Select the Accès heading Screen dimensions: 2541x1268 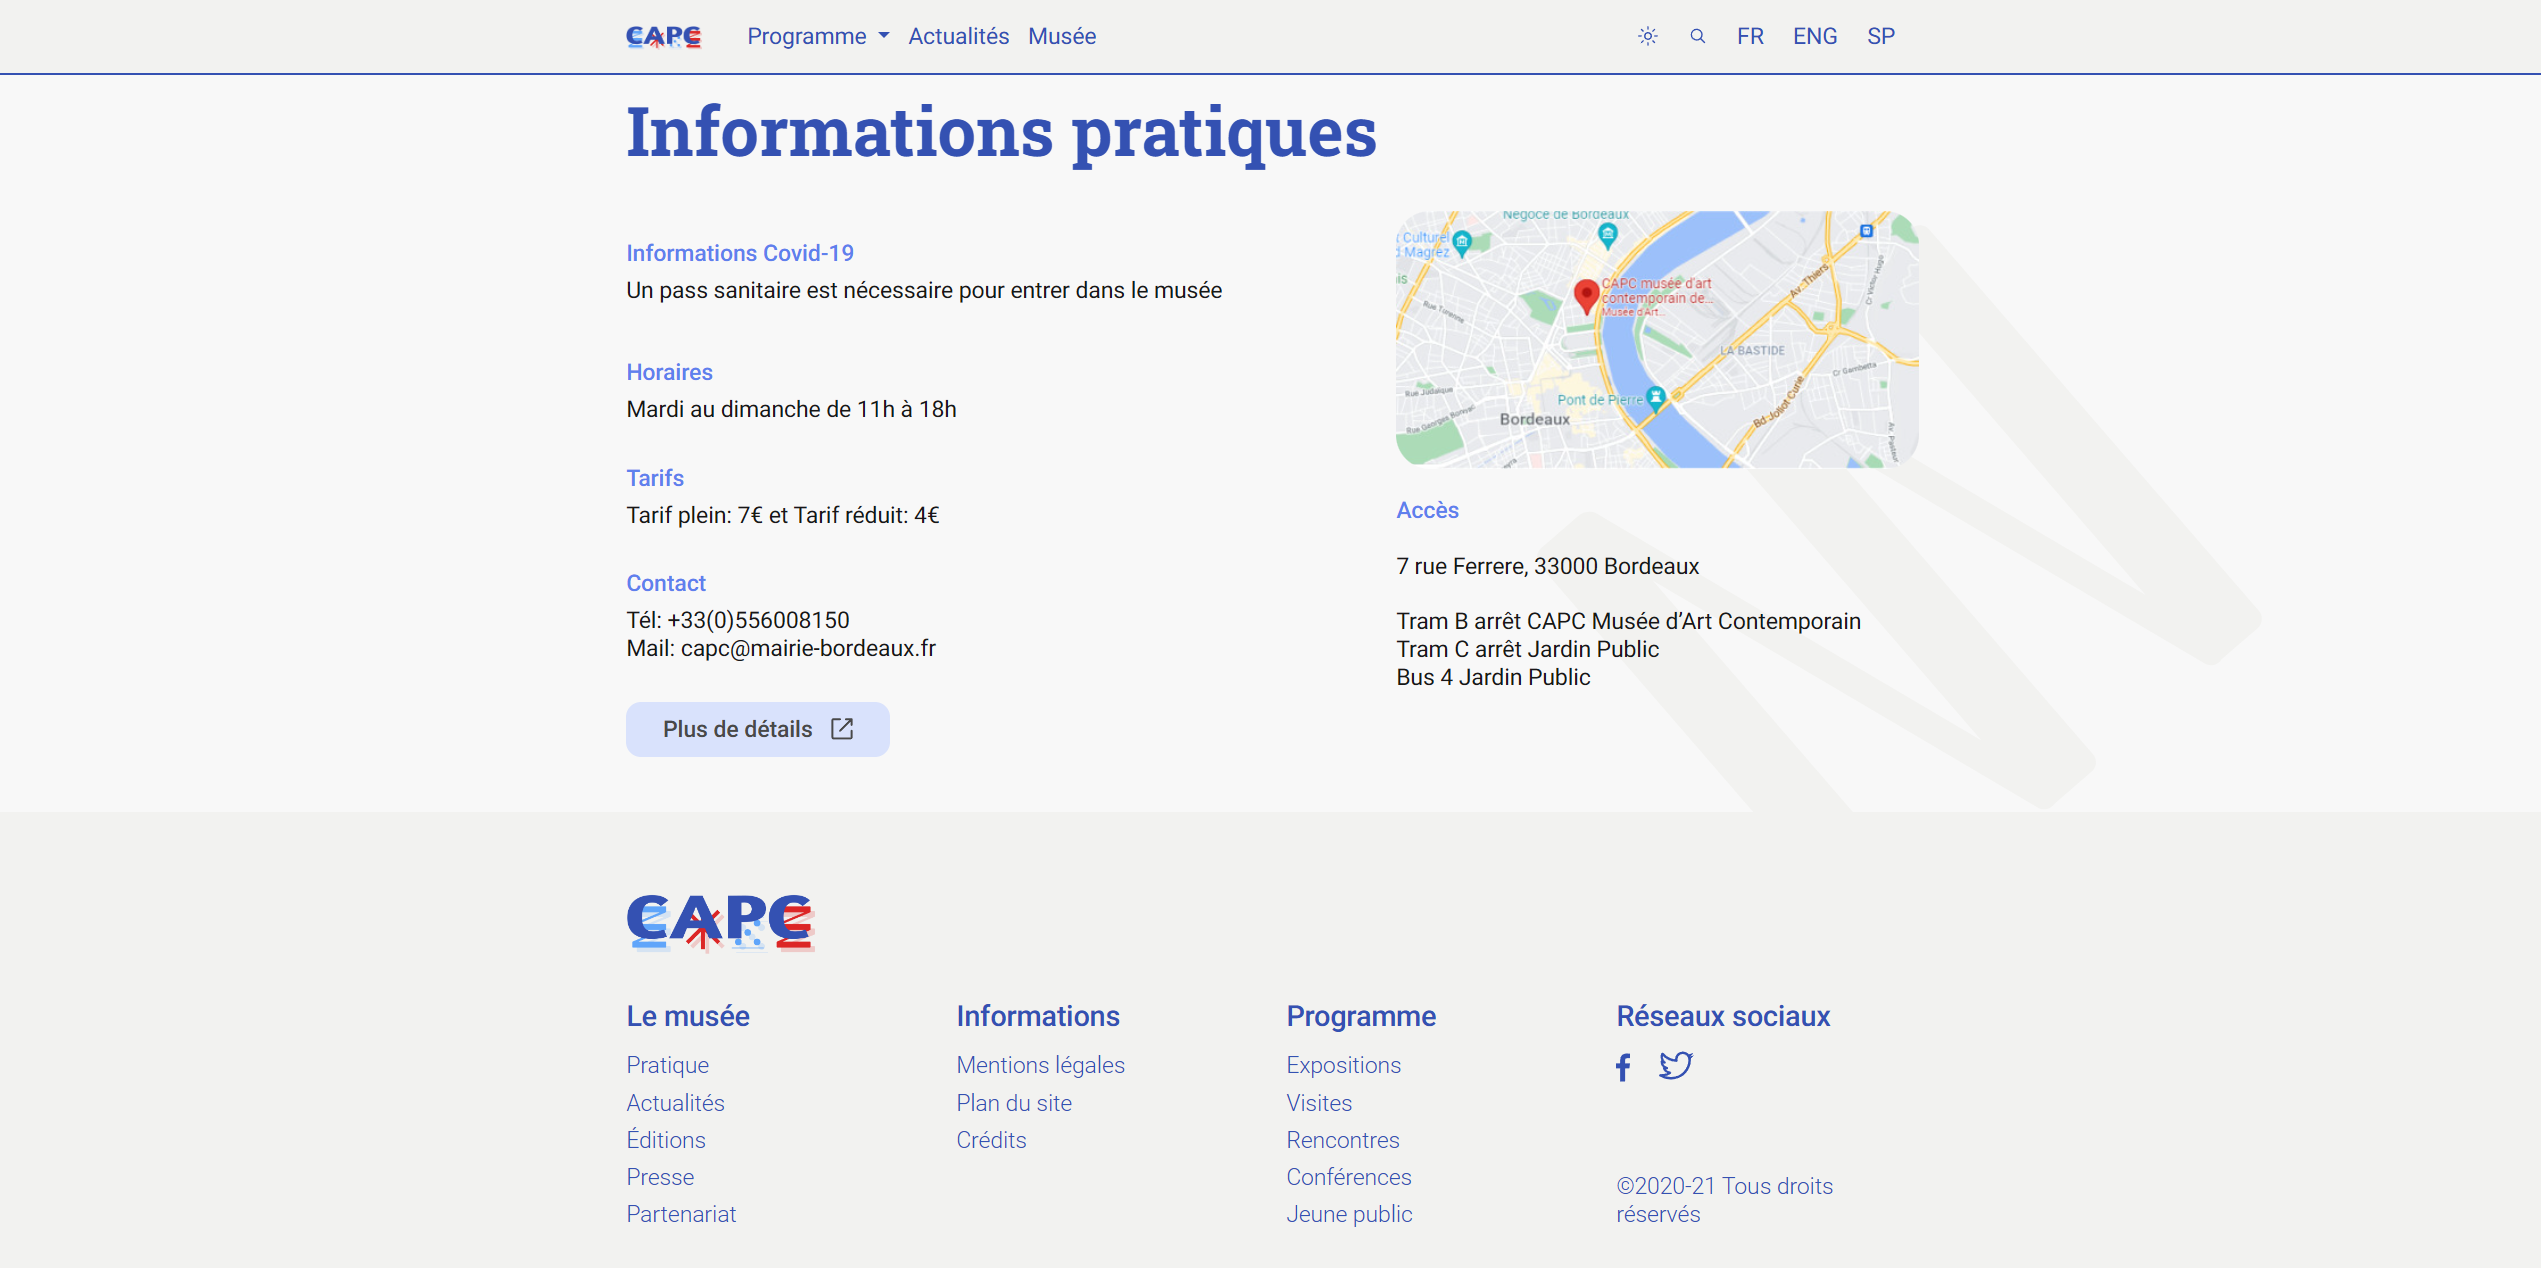1427,510
